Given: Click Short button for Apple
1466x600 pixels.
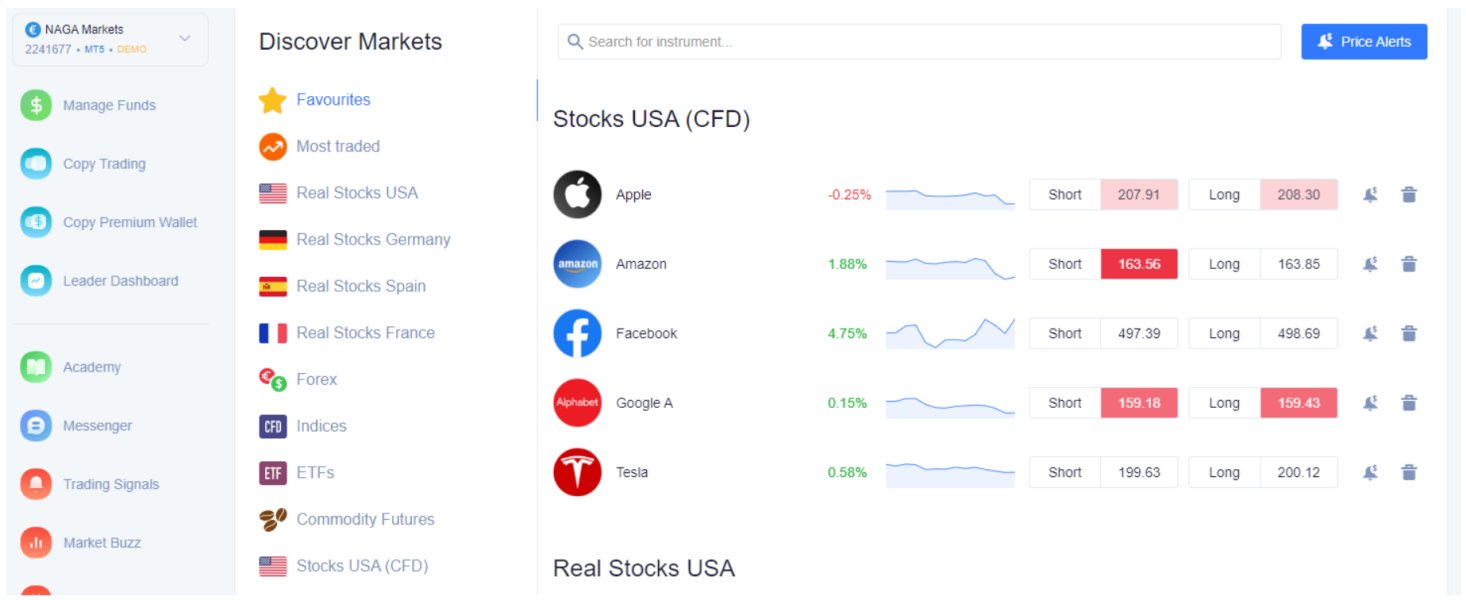Looking at the screenshot, I should click(x=1065, y=195).
